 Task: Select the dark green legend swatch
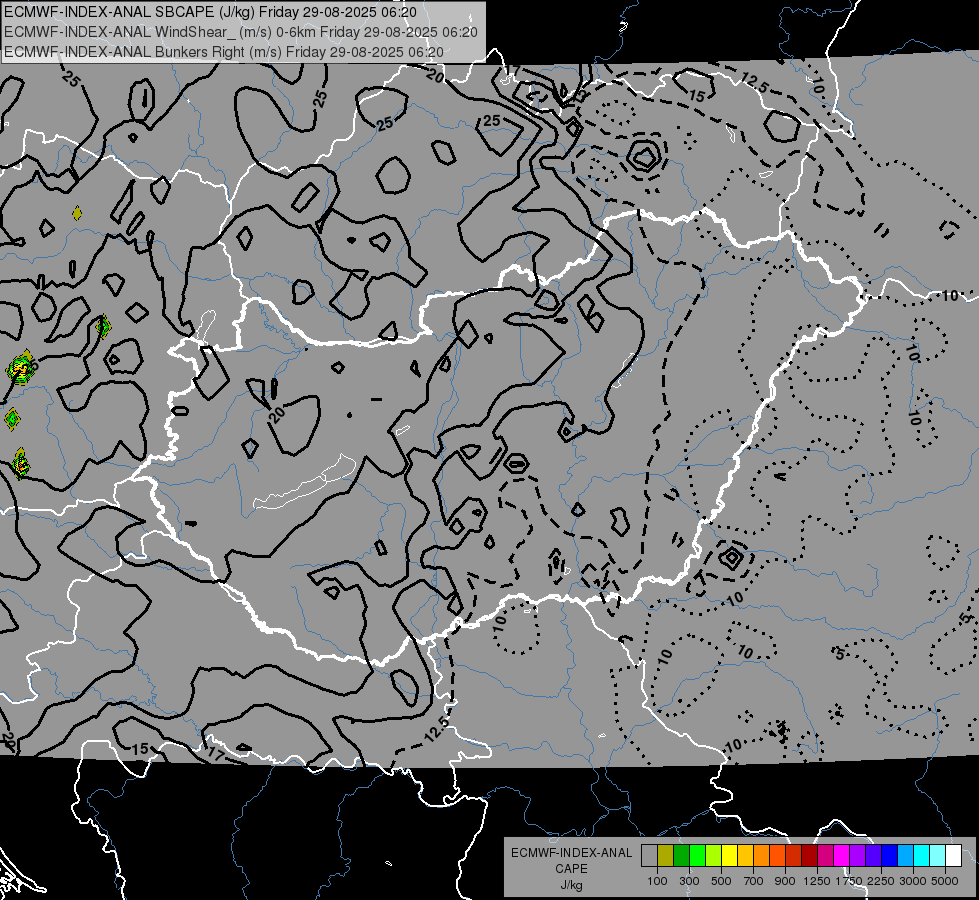(x=681, y=856)
